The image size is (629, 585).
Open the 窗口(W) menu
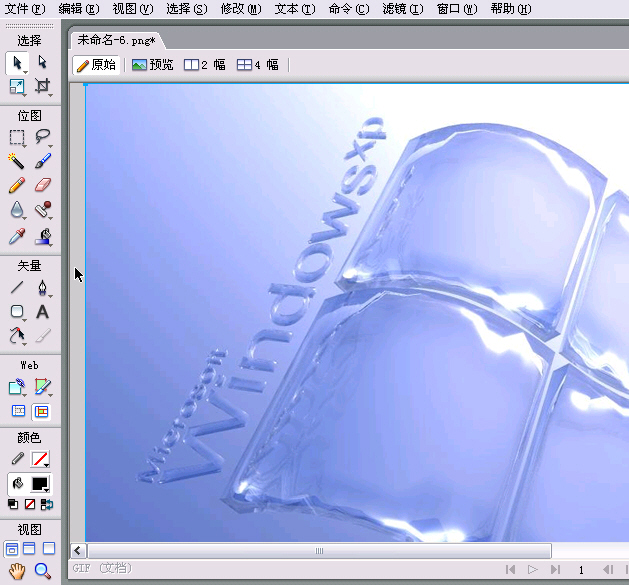457,8
